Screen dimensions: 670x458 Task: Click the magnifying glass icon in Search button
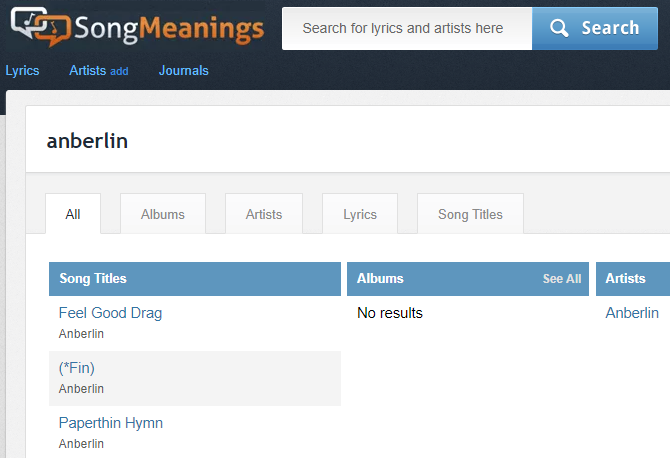coord(560,28)
